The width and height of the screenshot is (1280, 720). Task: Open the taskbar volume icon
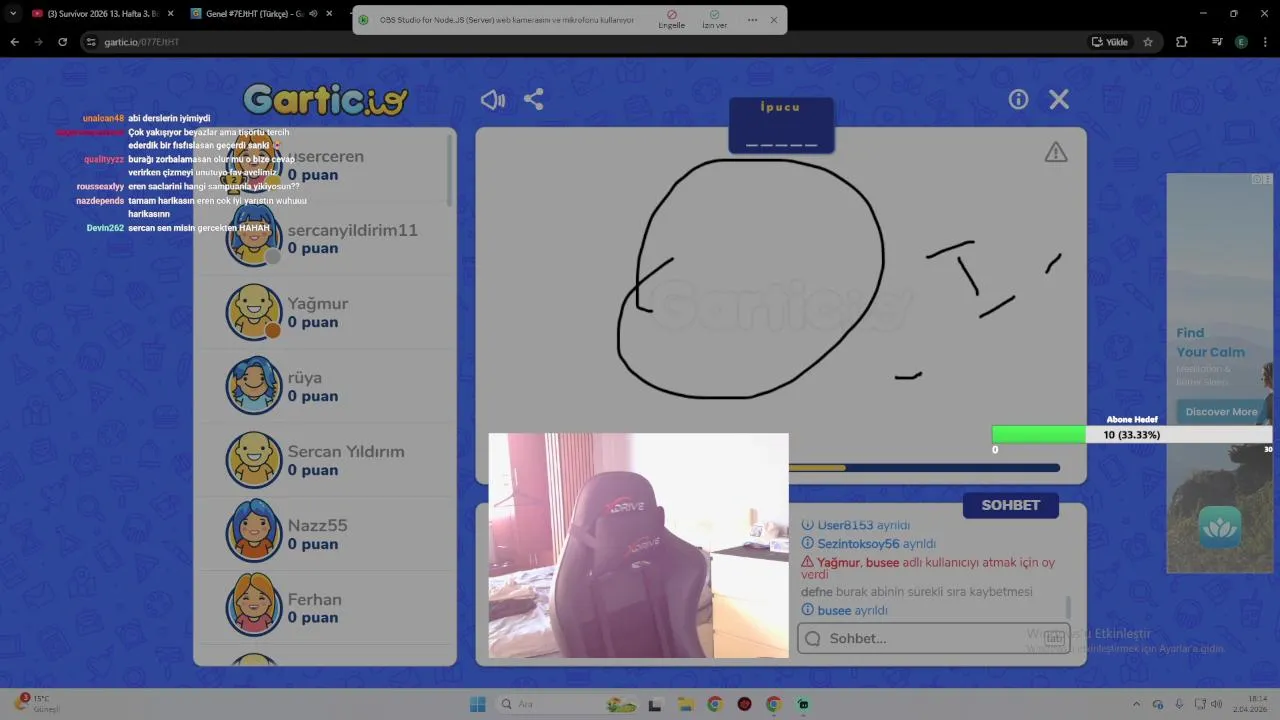[1217, 704]
